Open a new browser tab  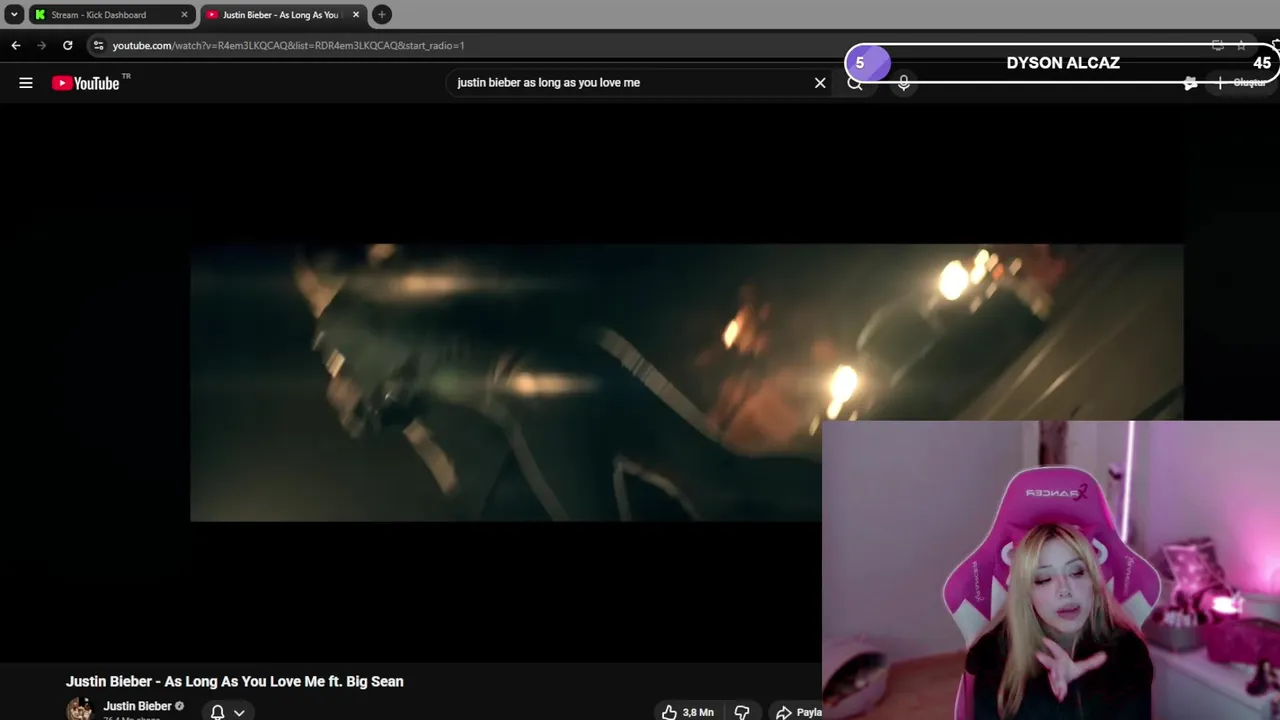pyautogui.click(x=382, y=15)
